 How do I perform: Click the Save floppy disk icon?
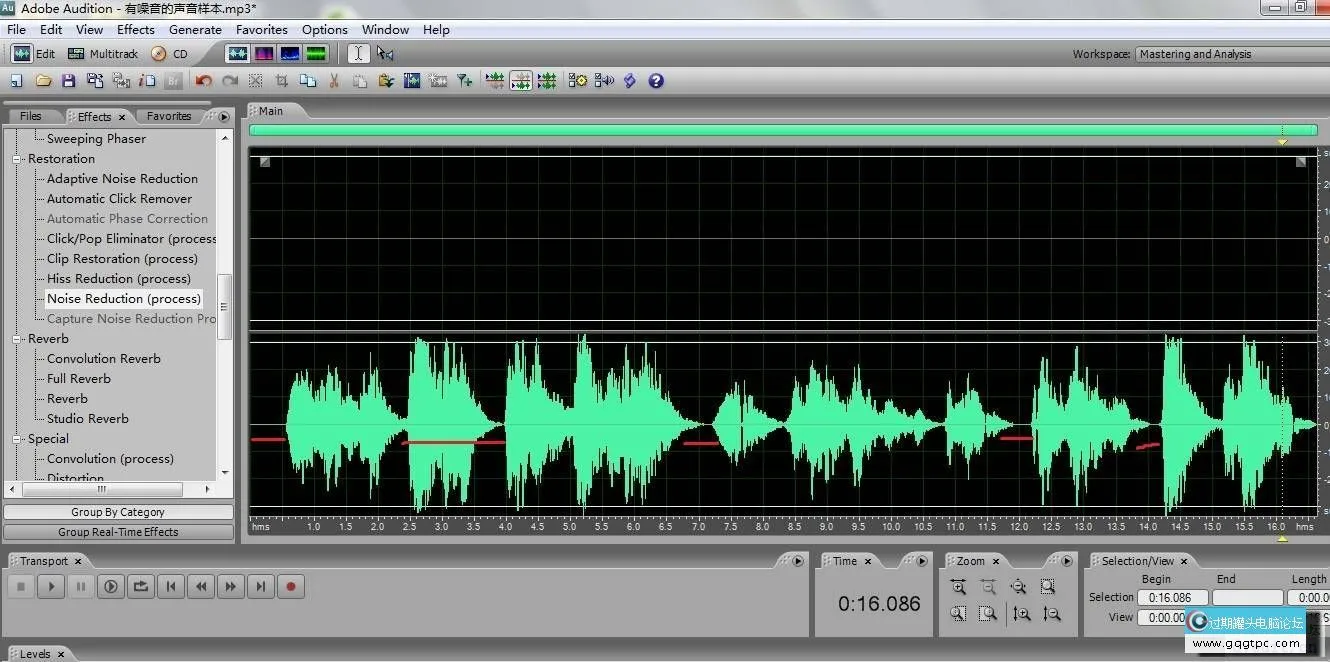[x=69, y=81]
